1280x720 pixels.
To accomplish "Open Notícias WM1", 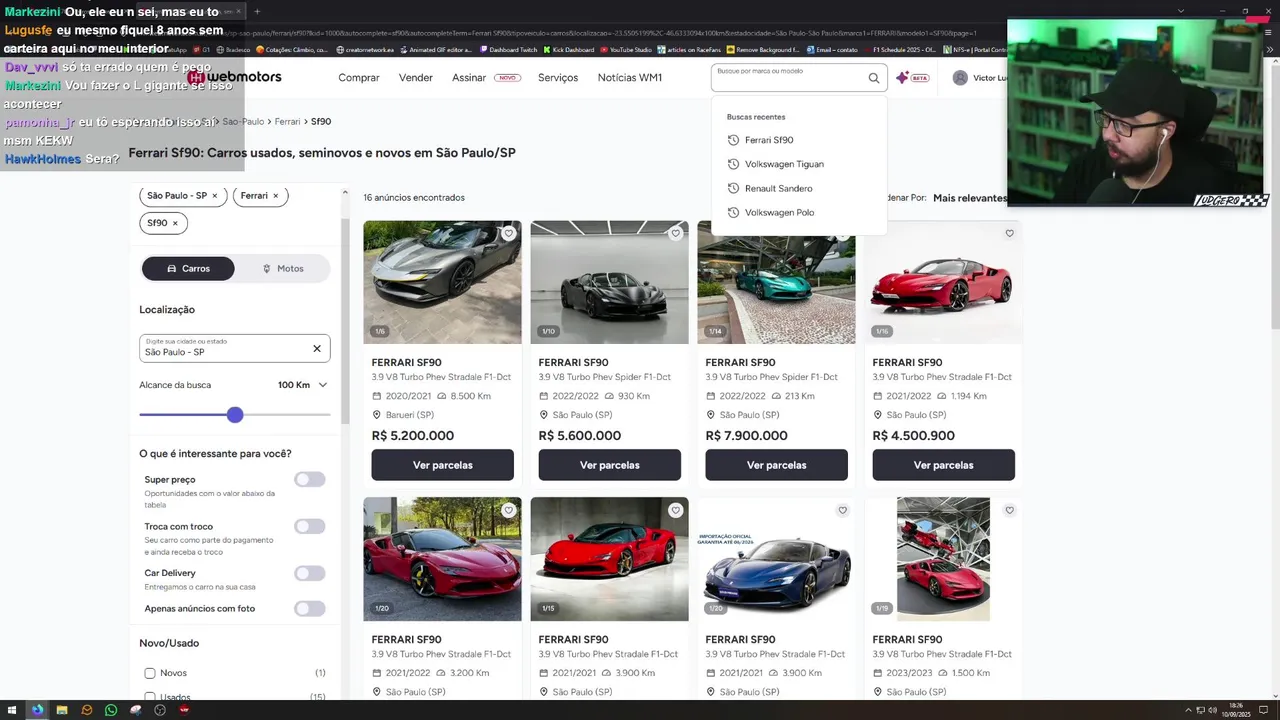I will click(x=630, y=78).
